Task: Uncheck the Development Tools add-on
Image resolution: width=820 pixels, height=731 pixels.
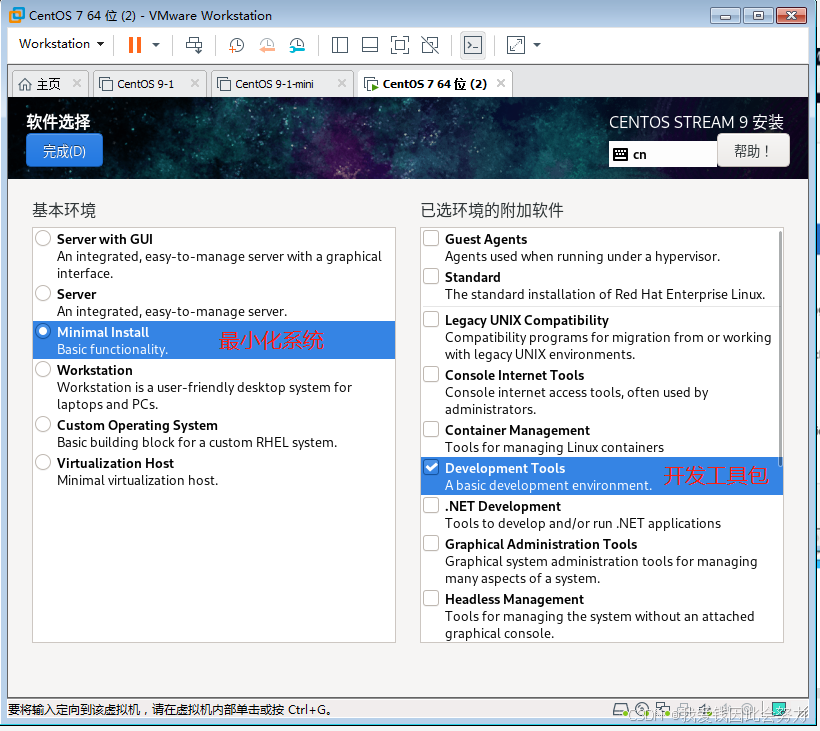Action: (x=431, y=467)
